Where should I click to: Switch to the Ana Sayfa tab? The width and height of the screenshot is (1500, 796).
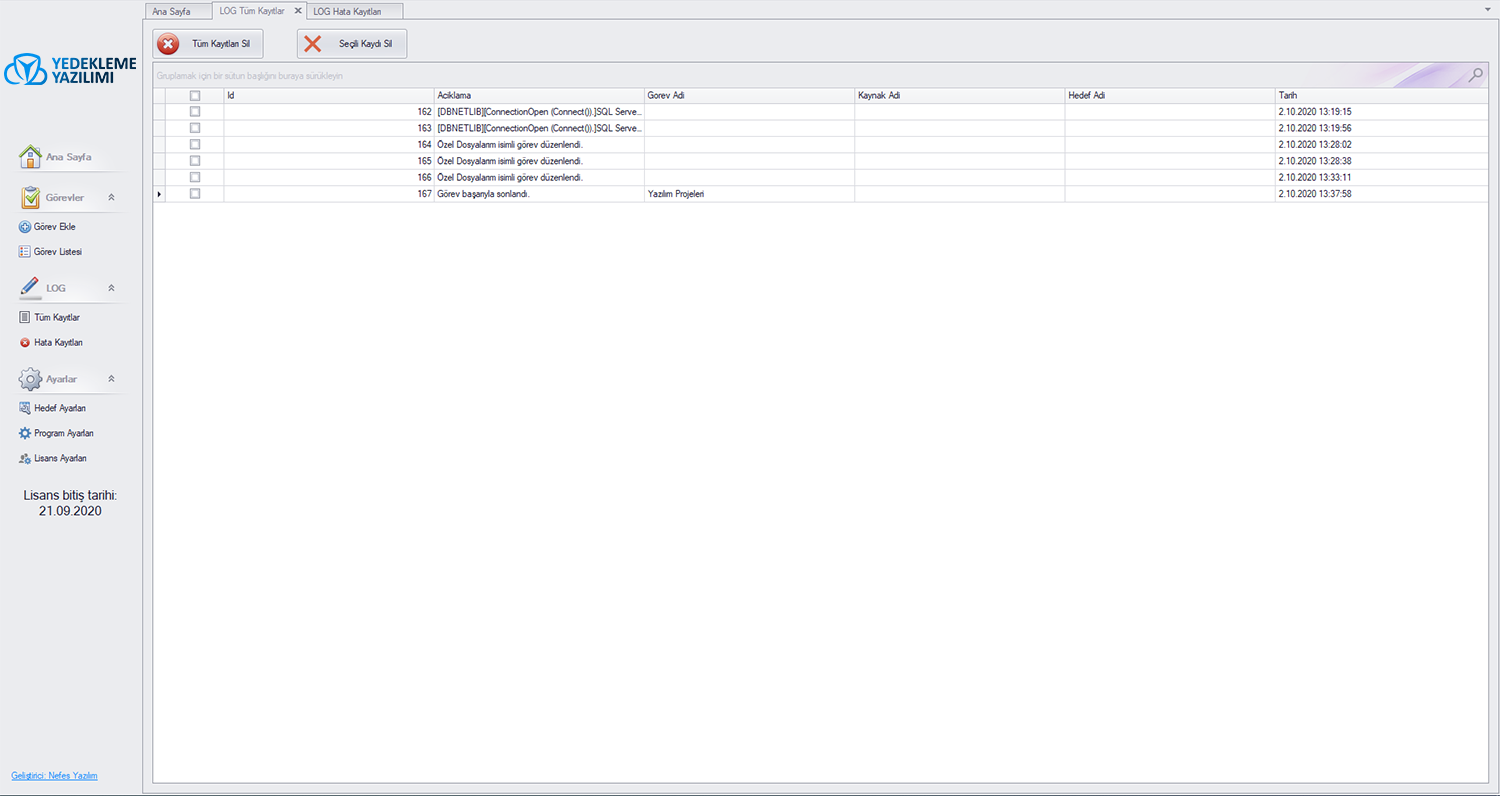pyautogui.click(x=171, y=11)
